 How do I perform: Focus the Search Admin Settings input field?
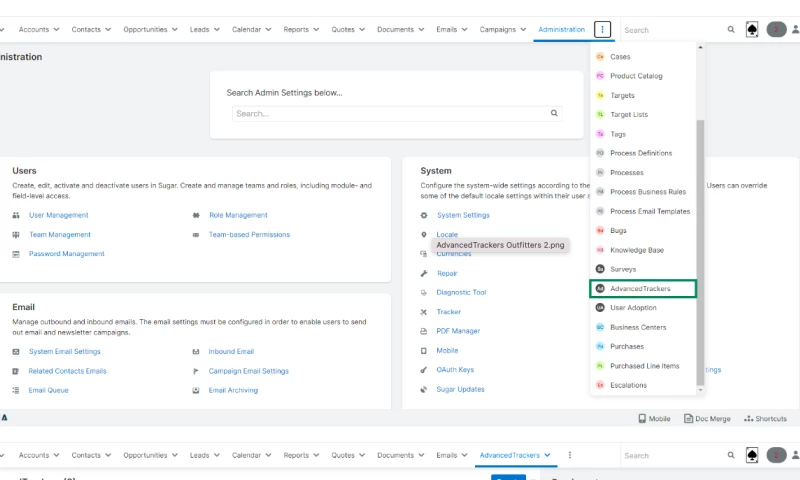click(397, 113)
